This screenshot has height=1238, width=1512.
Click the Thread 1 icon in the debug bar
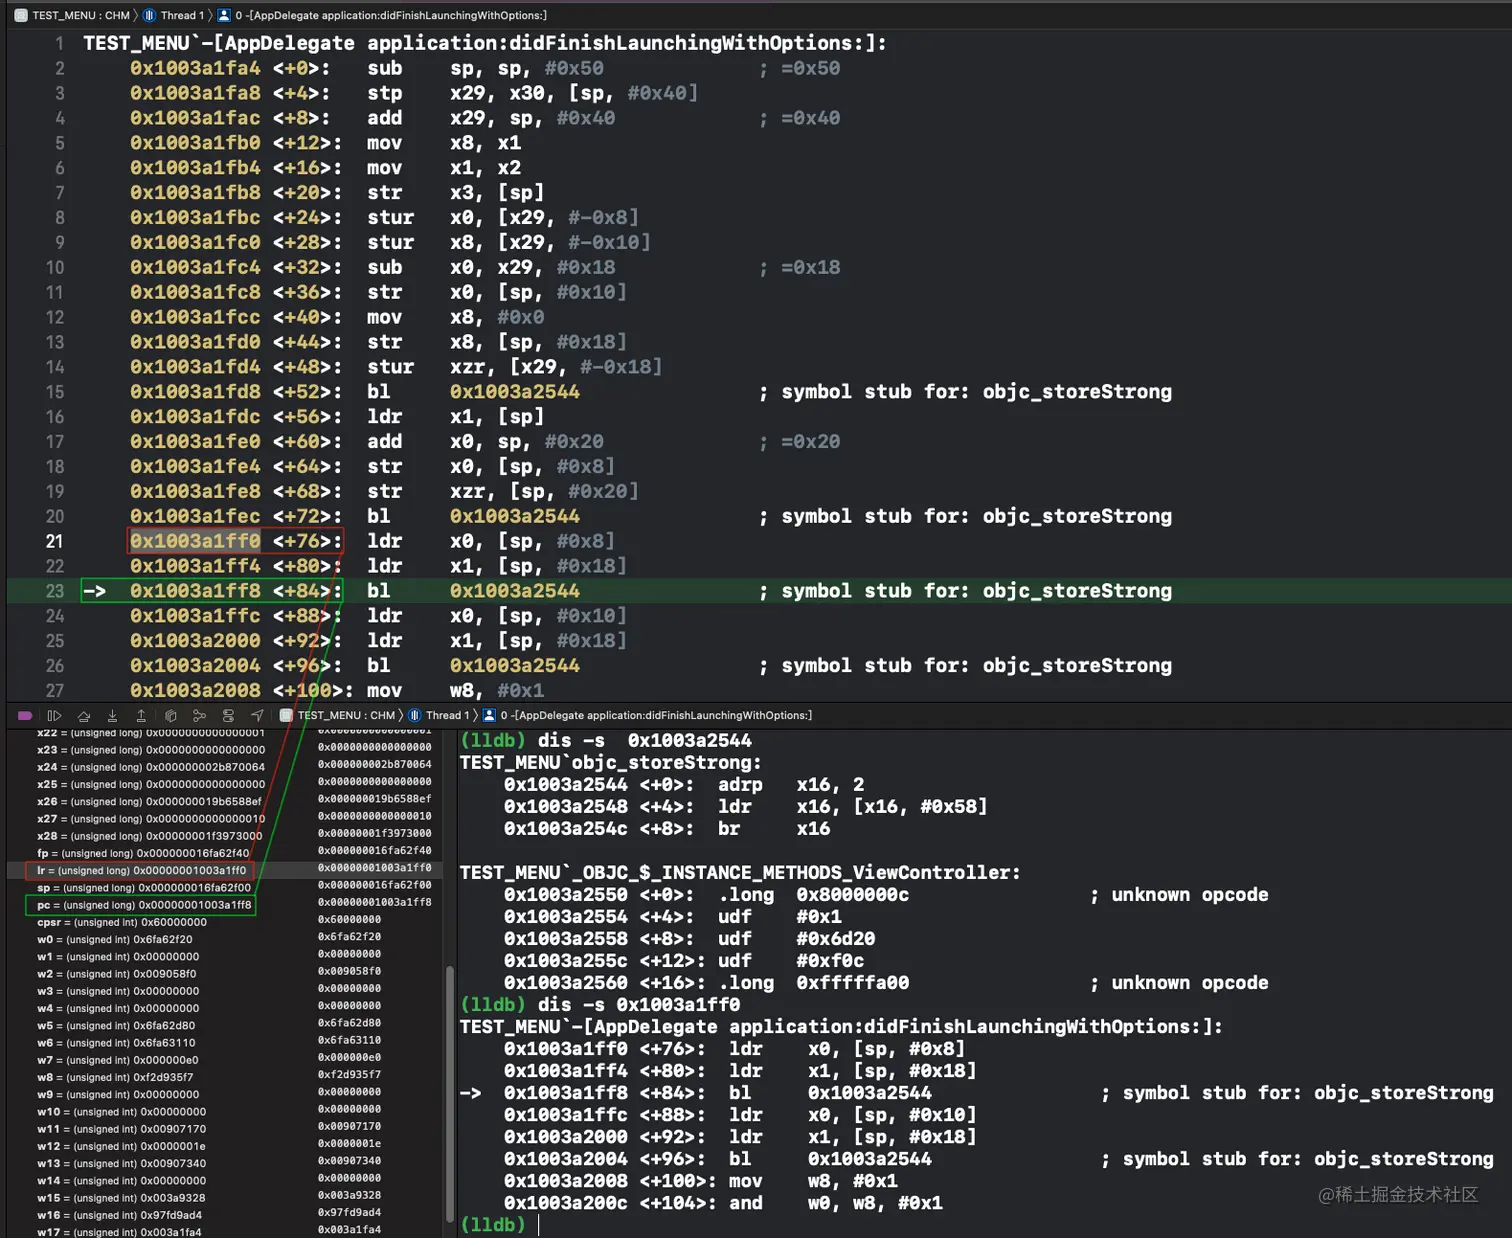pos(415,715)
